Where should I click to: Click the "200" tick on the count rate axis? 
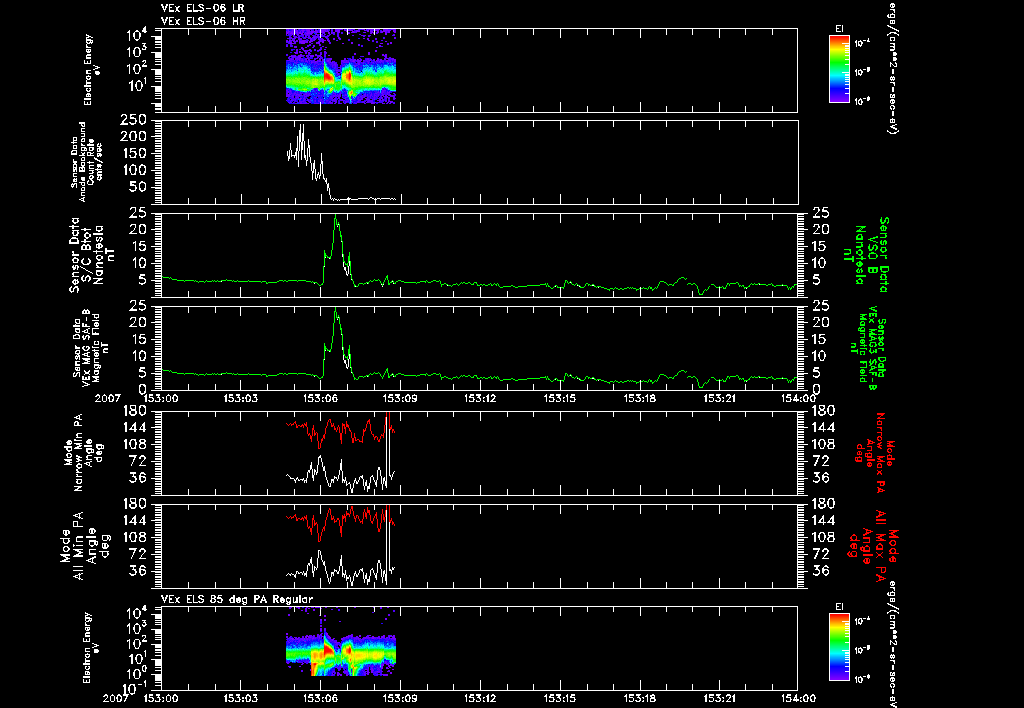pos(133,137)
